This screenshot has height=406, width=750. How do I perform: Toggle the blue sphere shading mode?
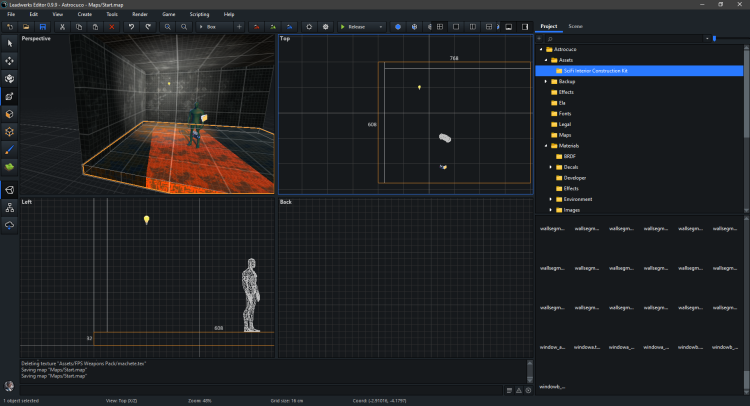(398, 26)
